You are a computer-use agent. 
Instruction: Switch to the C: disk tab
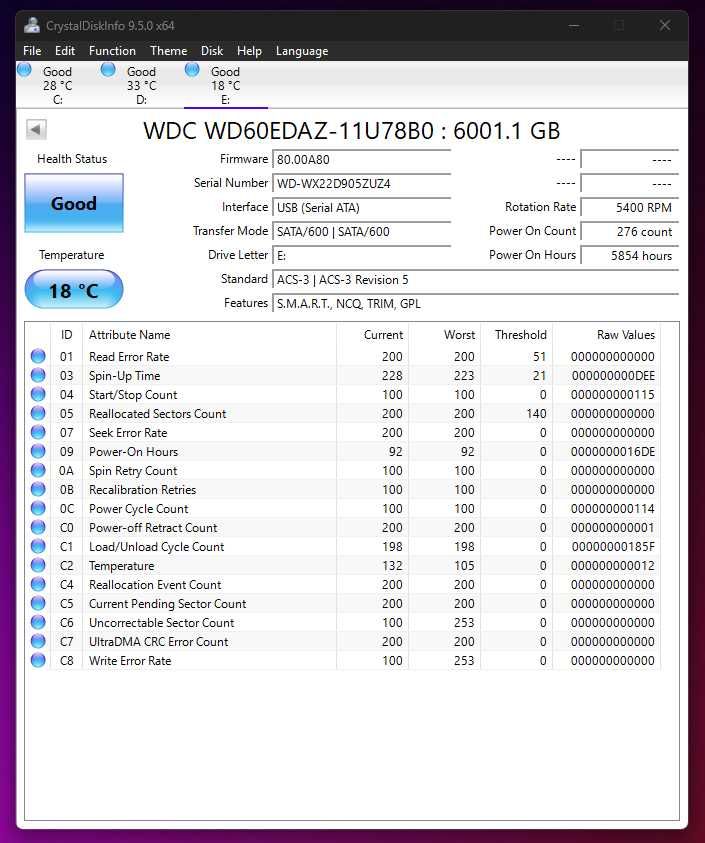pos(58,85)
